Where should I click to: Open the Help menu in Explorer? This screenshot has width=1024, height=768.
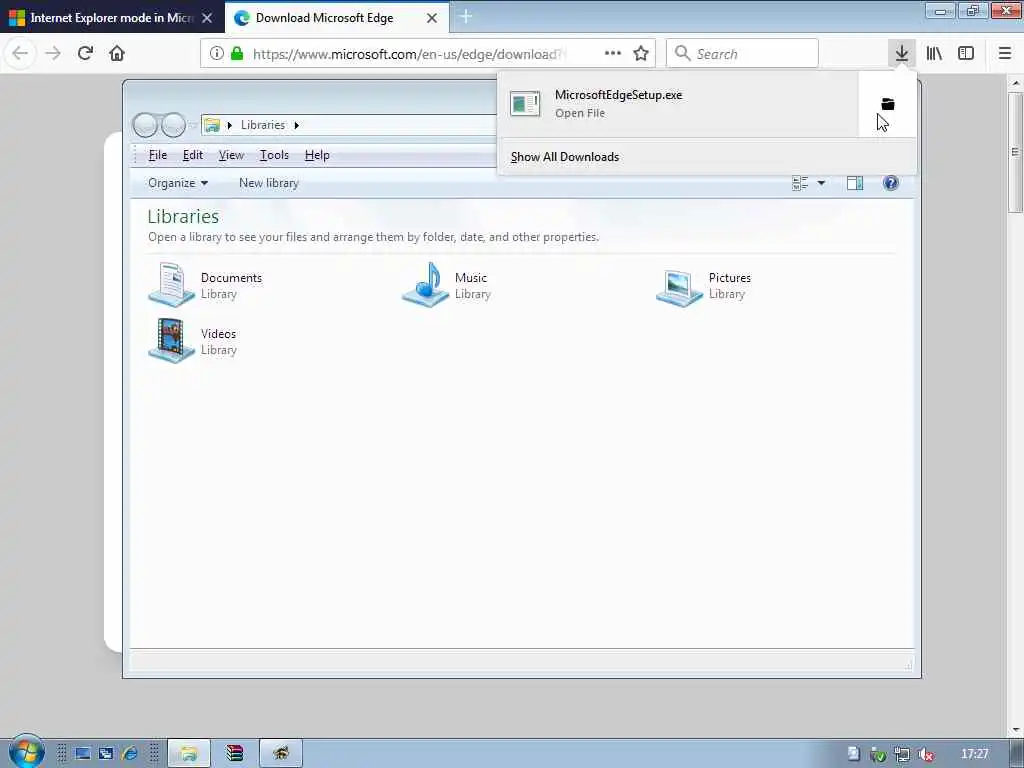[x=317, y=155]
